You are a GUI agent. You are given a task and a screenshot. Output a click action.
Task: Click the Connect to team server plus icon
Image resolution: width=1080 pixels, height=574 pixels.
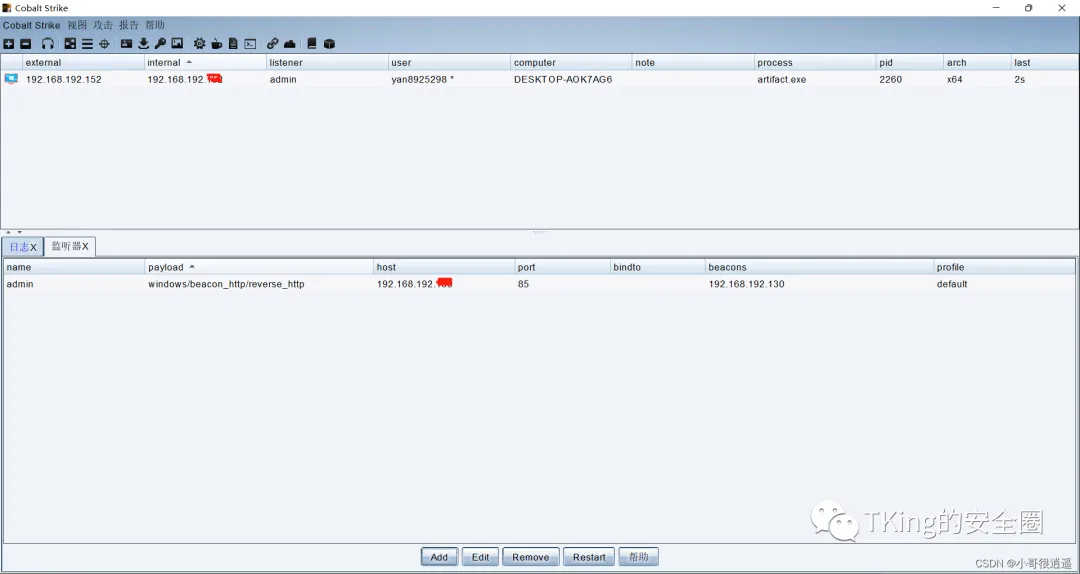(x=8, y=43)
